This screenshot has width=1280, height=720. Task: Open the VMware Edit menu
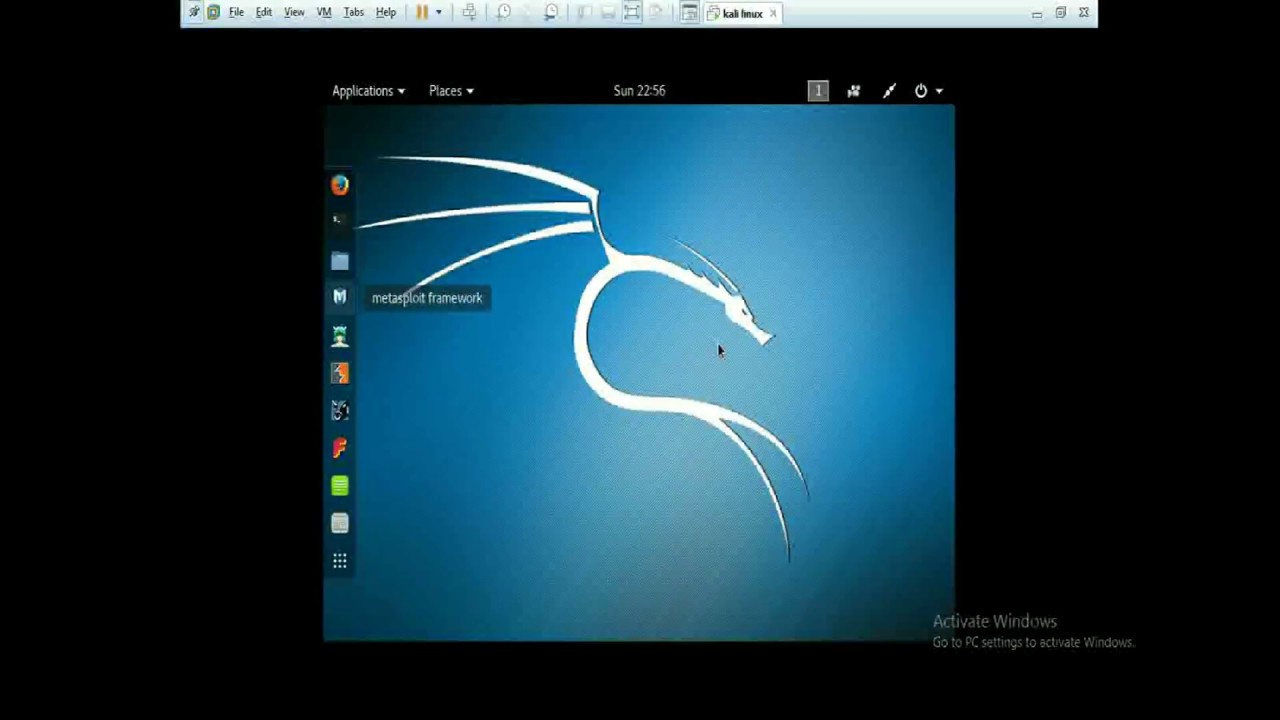pos(264,13)
